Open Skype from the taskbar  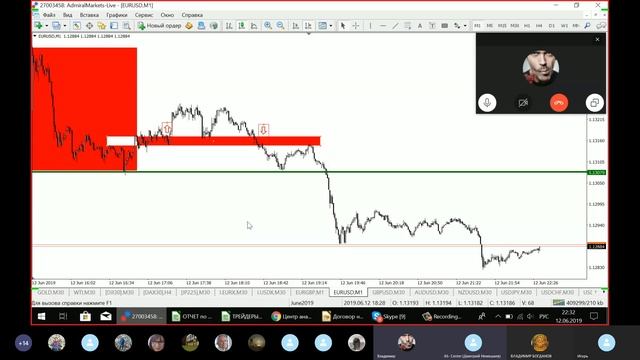coord(389,316)
